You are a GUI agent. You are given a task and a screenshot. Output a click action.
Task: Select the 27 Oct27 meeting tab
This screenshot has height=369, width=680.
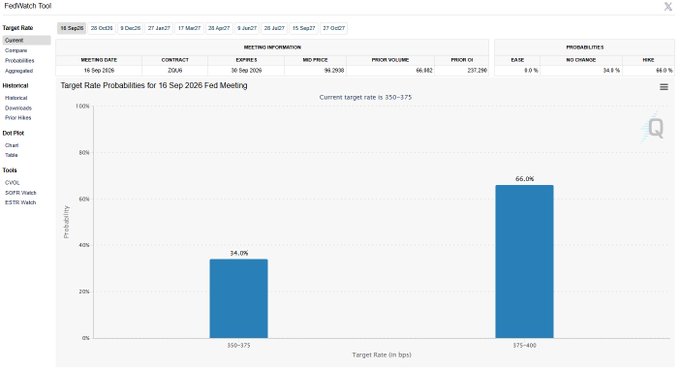pyautogui.click(x=334, y=28)
